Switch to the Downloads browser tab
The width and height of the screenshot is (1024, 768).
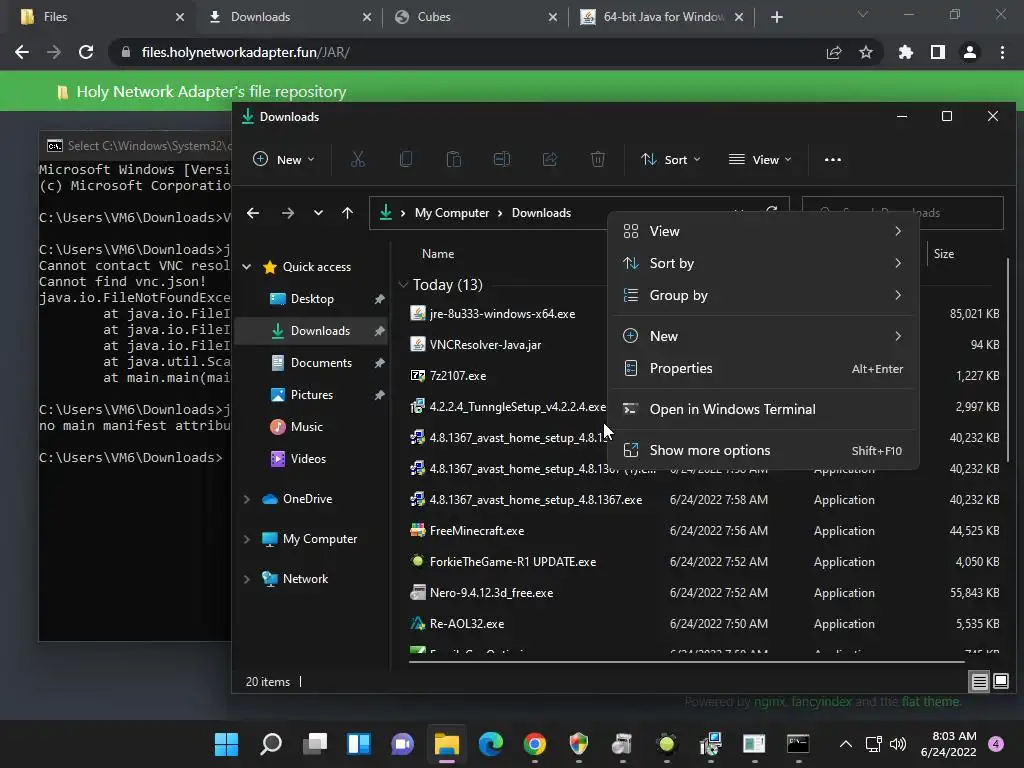[288, 17]
